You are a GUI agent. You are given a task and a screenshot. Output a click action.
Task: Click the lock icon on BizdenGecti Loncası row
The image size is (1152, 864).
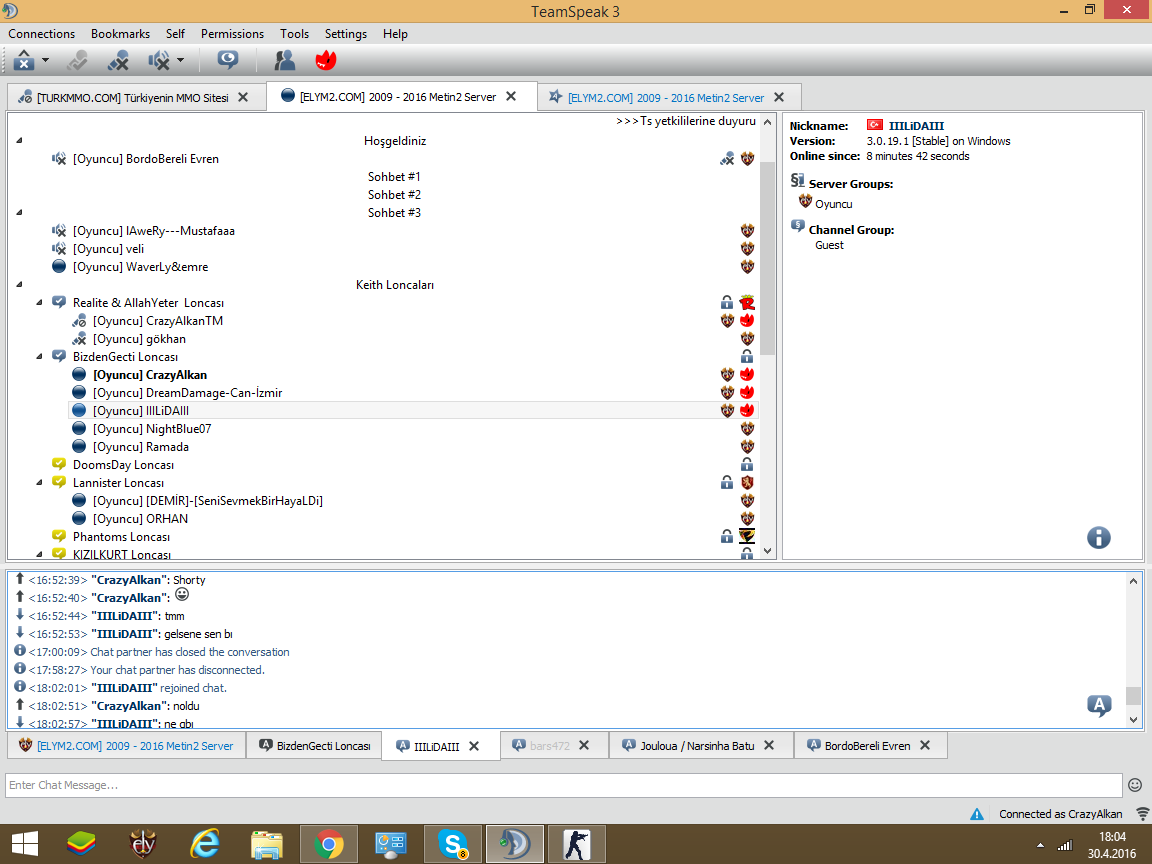[747, 357]
